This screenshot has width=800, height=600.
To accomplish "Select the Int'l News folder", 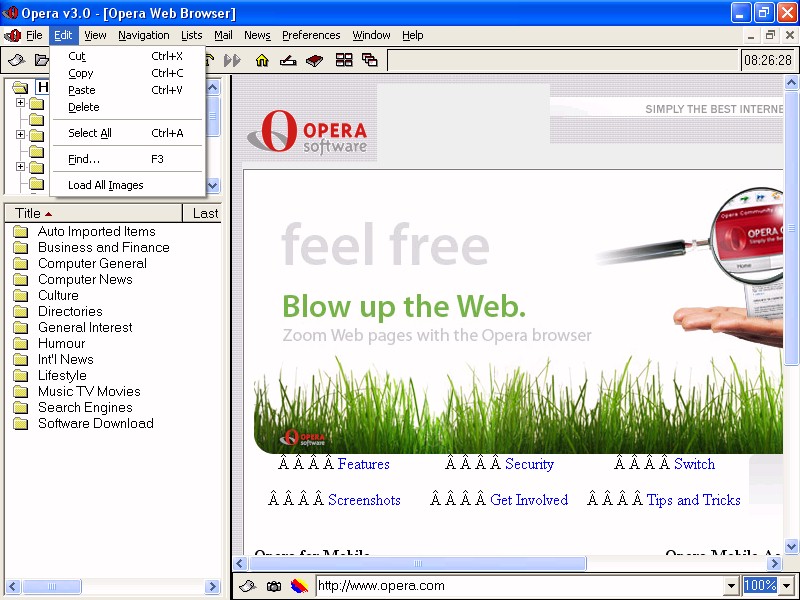I will click(65, 359).
